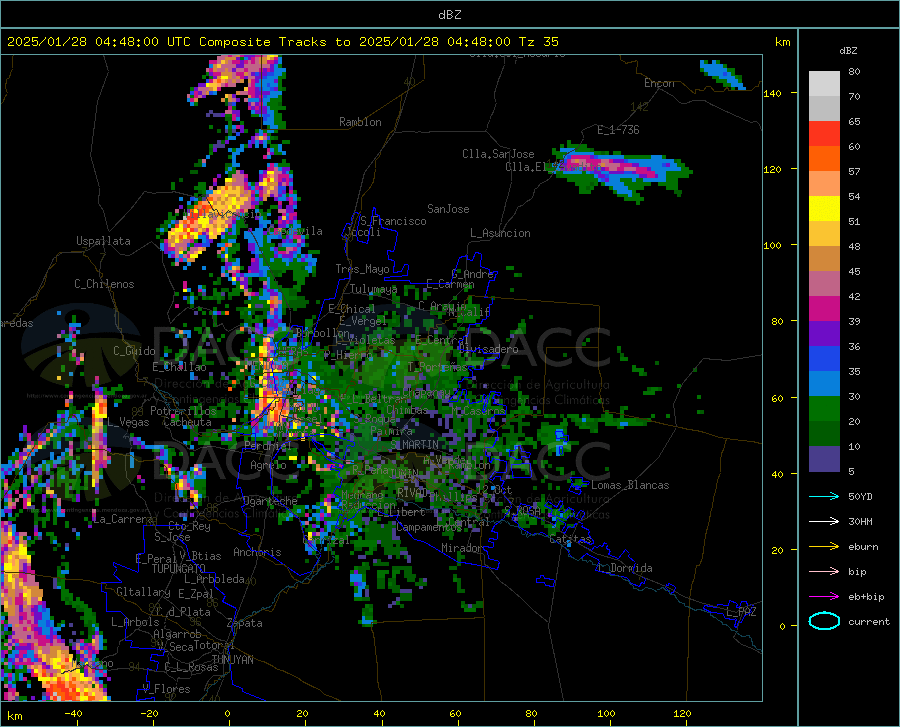This screenshot has height=727, width=900.
Task: Select the bright yellow 51–54 dBZ swatch
Action: (824, 209)
